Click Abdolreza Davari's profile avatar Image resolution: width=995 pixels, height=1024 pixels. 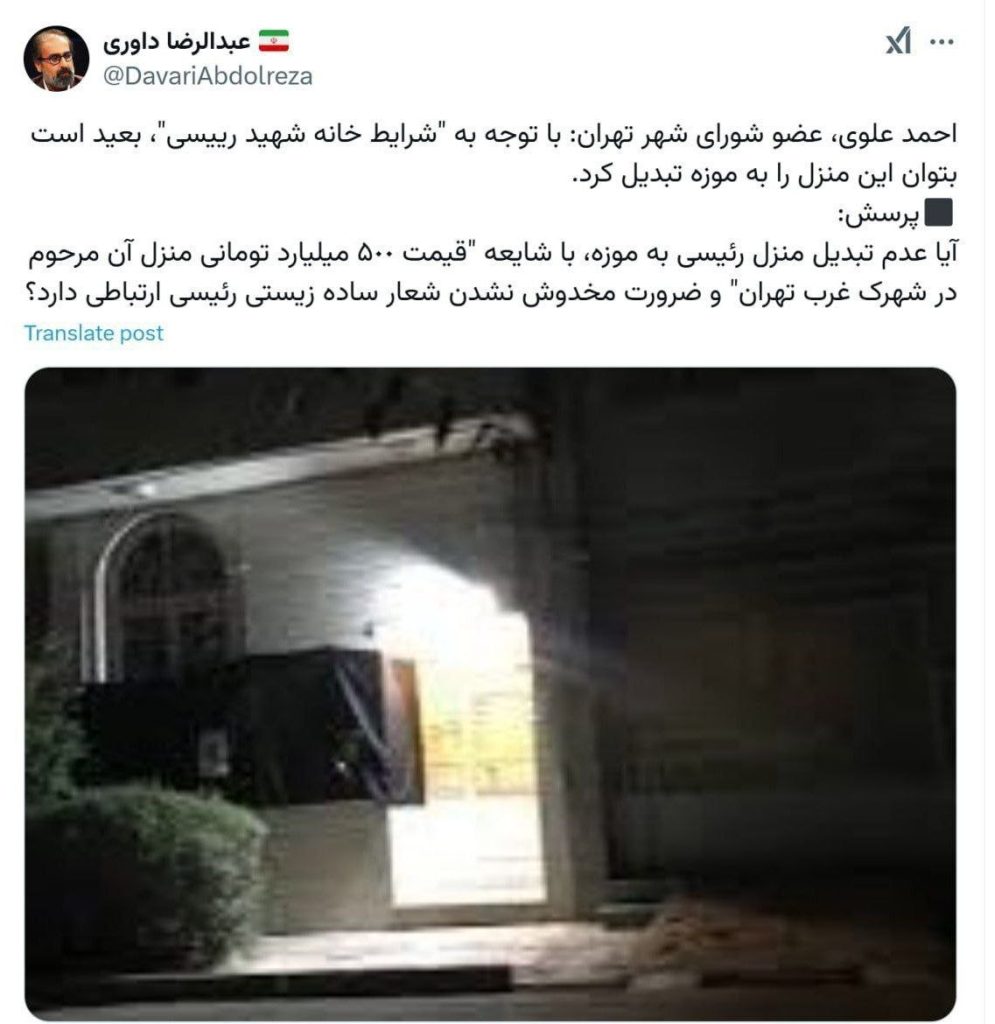56,58
